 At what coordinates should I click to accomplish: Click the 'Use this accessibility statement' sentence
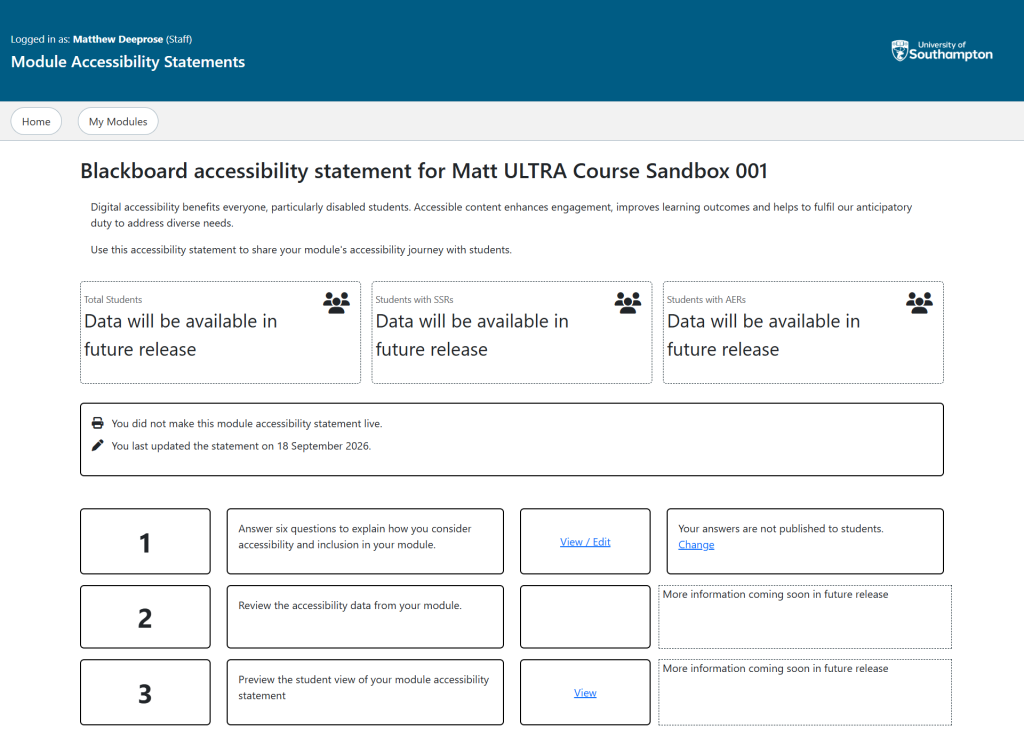pos(301,250)
